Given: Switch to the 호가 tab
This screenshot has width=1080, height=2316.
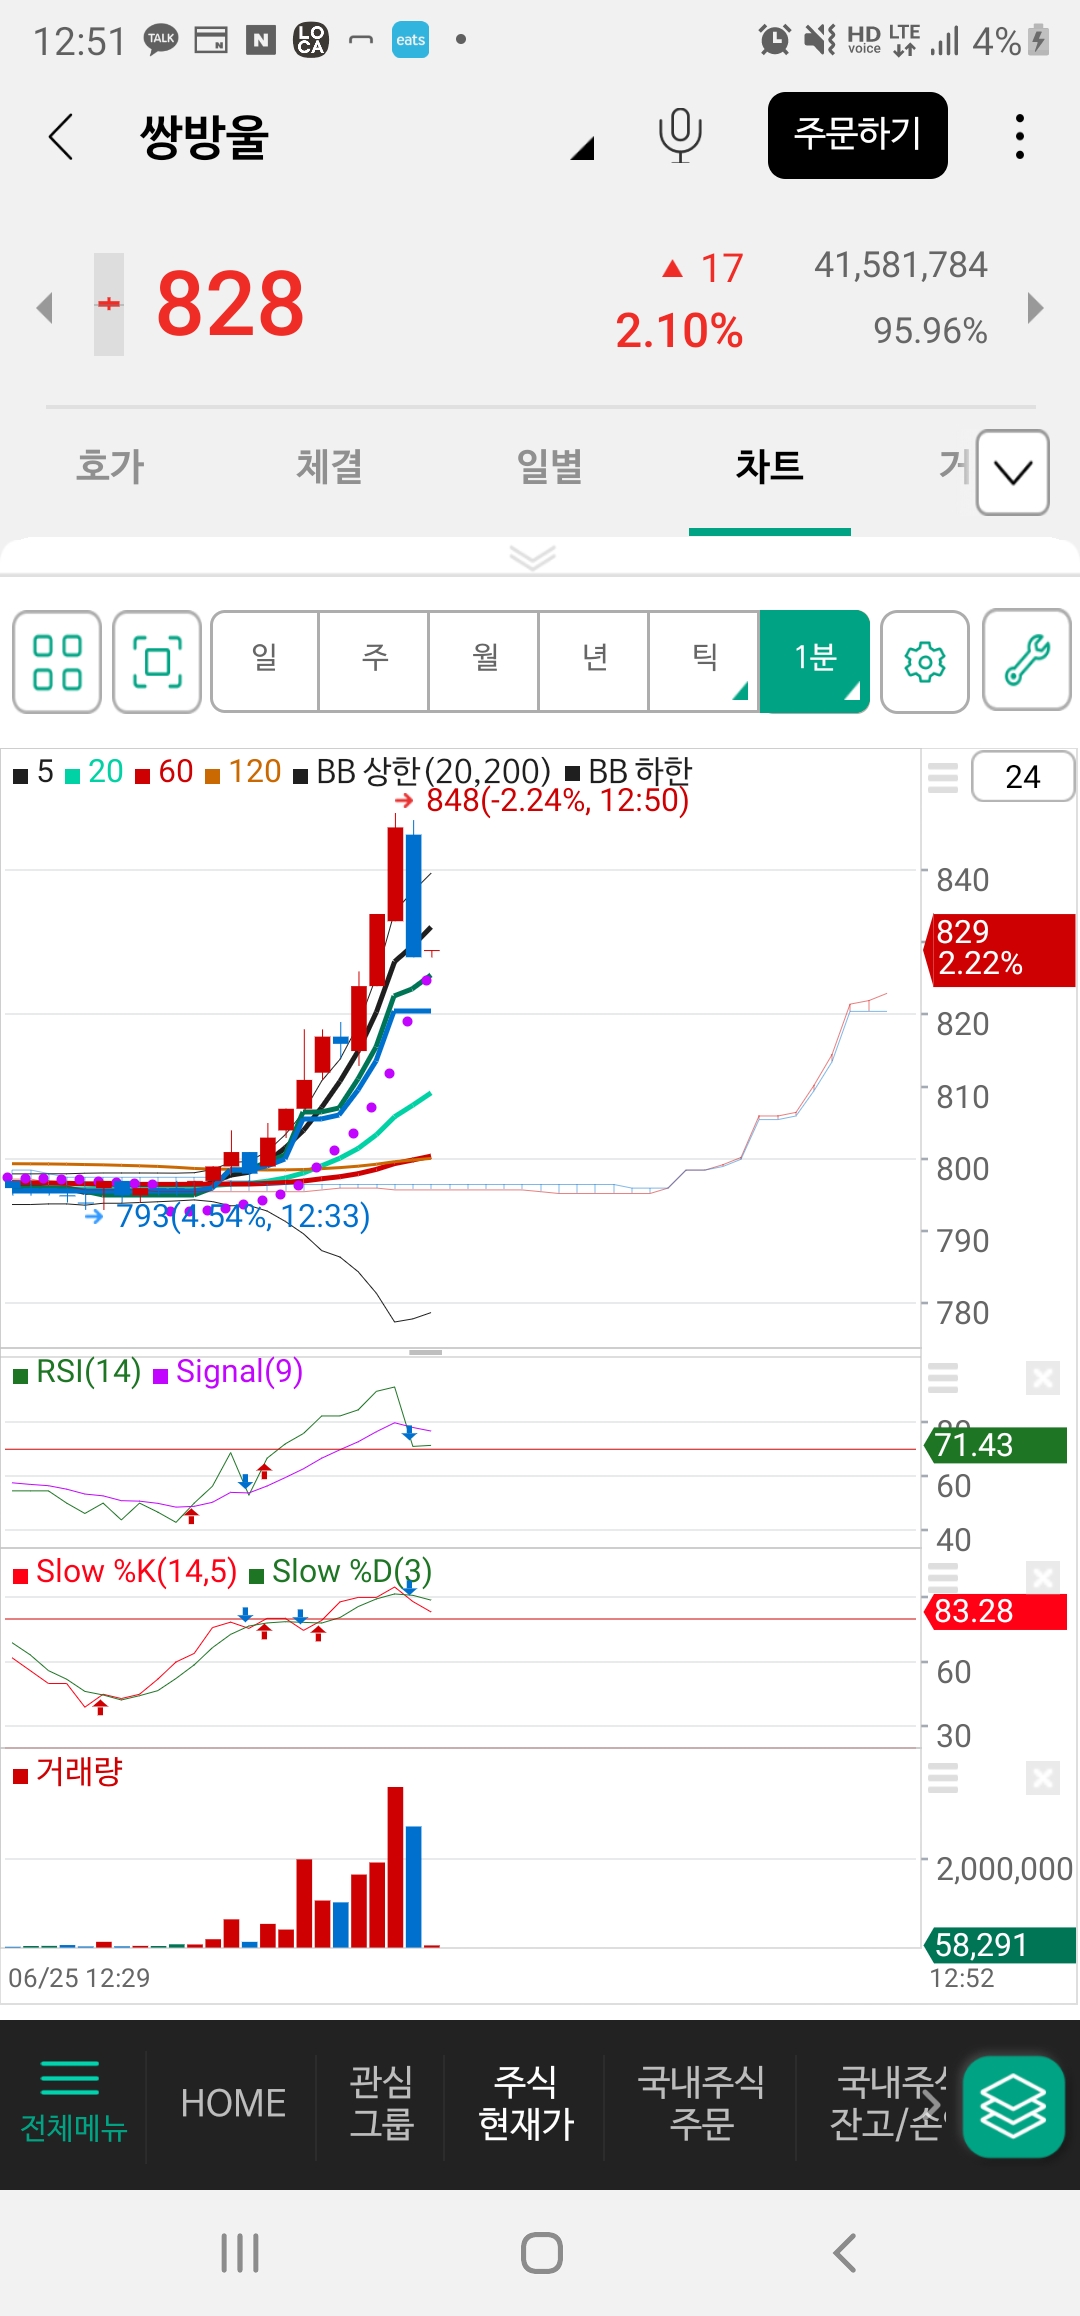Looking at the screenshot, I should [x=110, y=466].
